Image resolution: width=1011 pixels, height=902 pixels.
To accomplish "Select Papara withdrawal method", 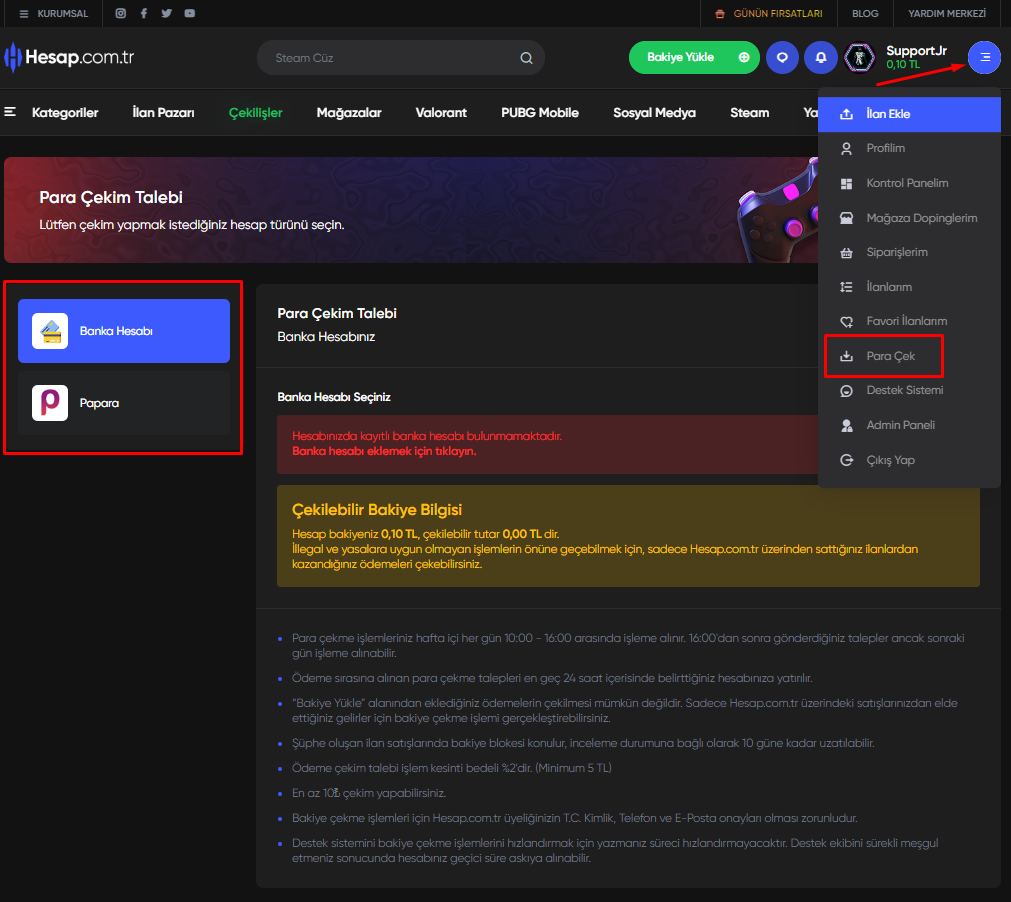I will [124, 403].
